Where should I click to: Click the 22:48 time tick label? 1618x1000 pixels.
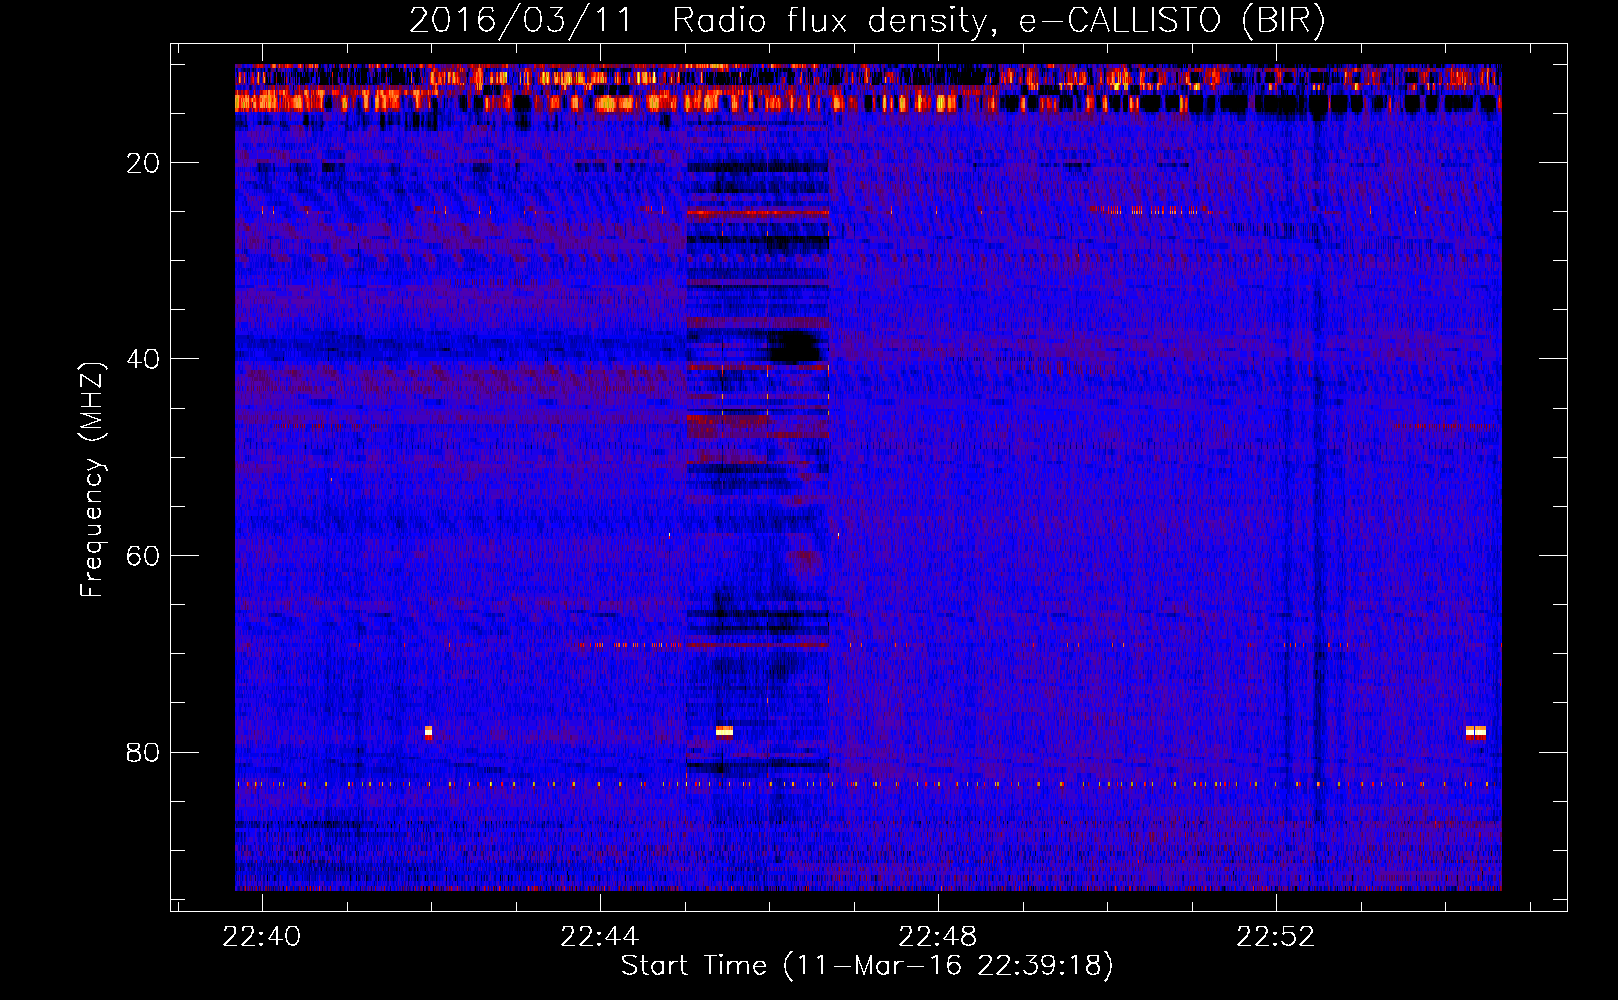(938, 937)
